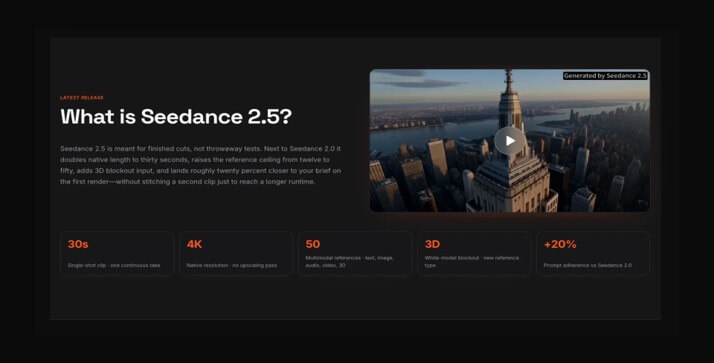Select the 'What is Seedance 2.5?' heading

[176, 117]
